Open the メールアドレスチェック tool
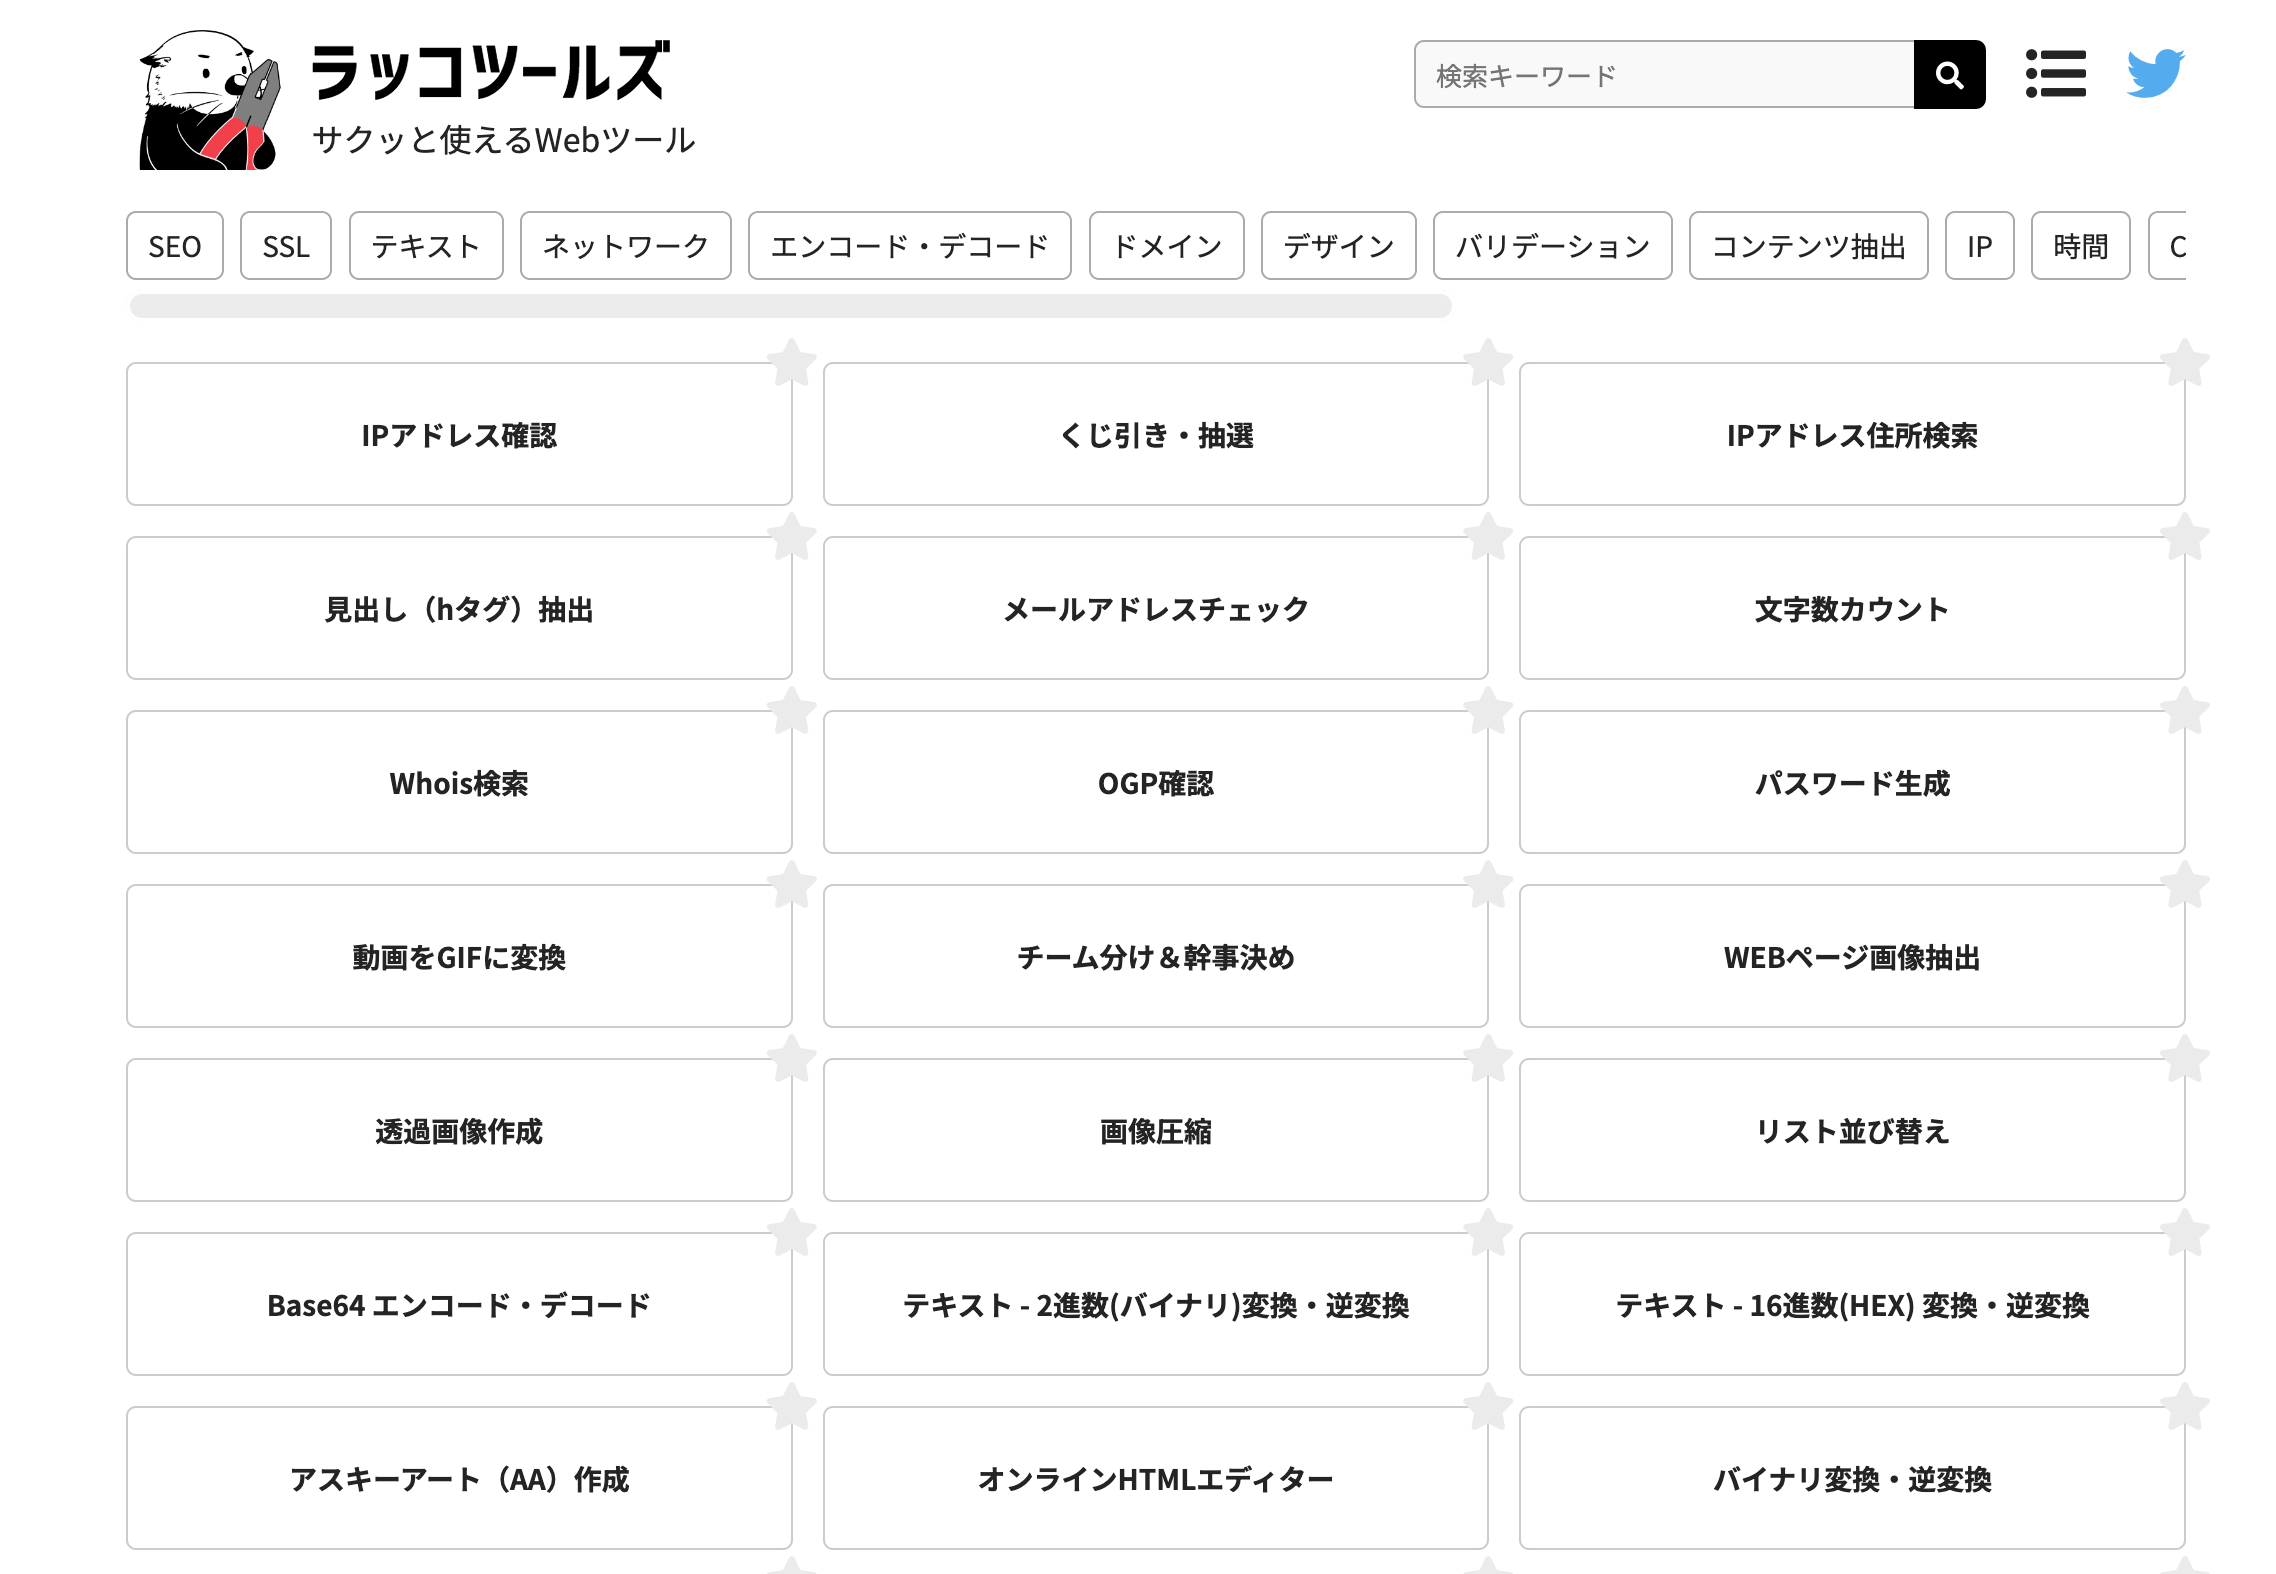Screen dimensions: 2276x1574 coord(1156,609)
